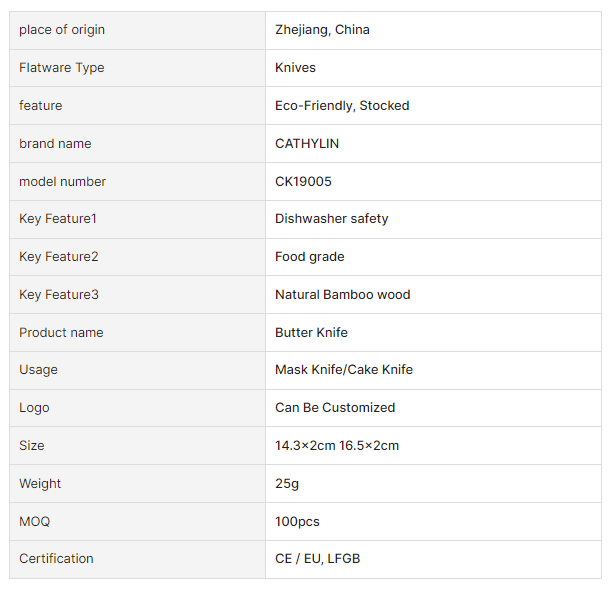
Task: Click the 'Key Feature3' label
Action: click(x=59, y=295)
